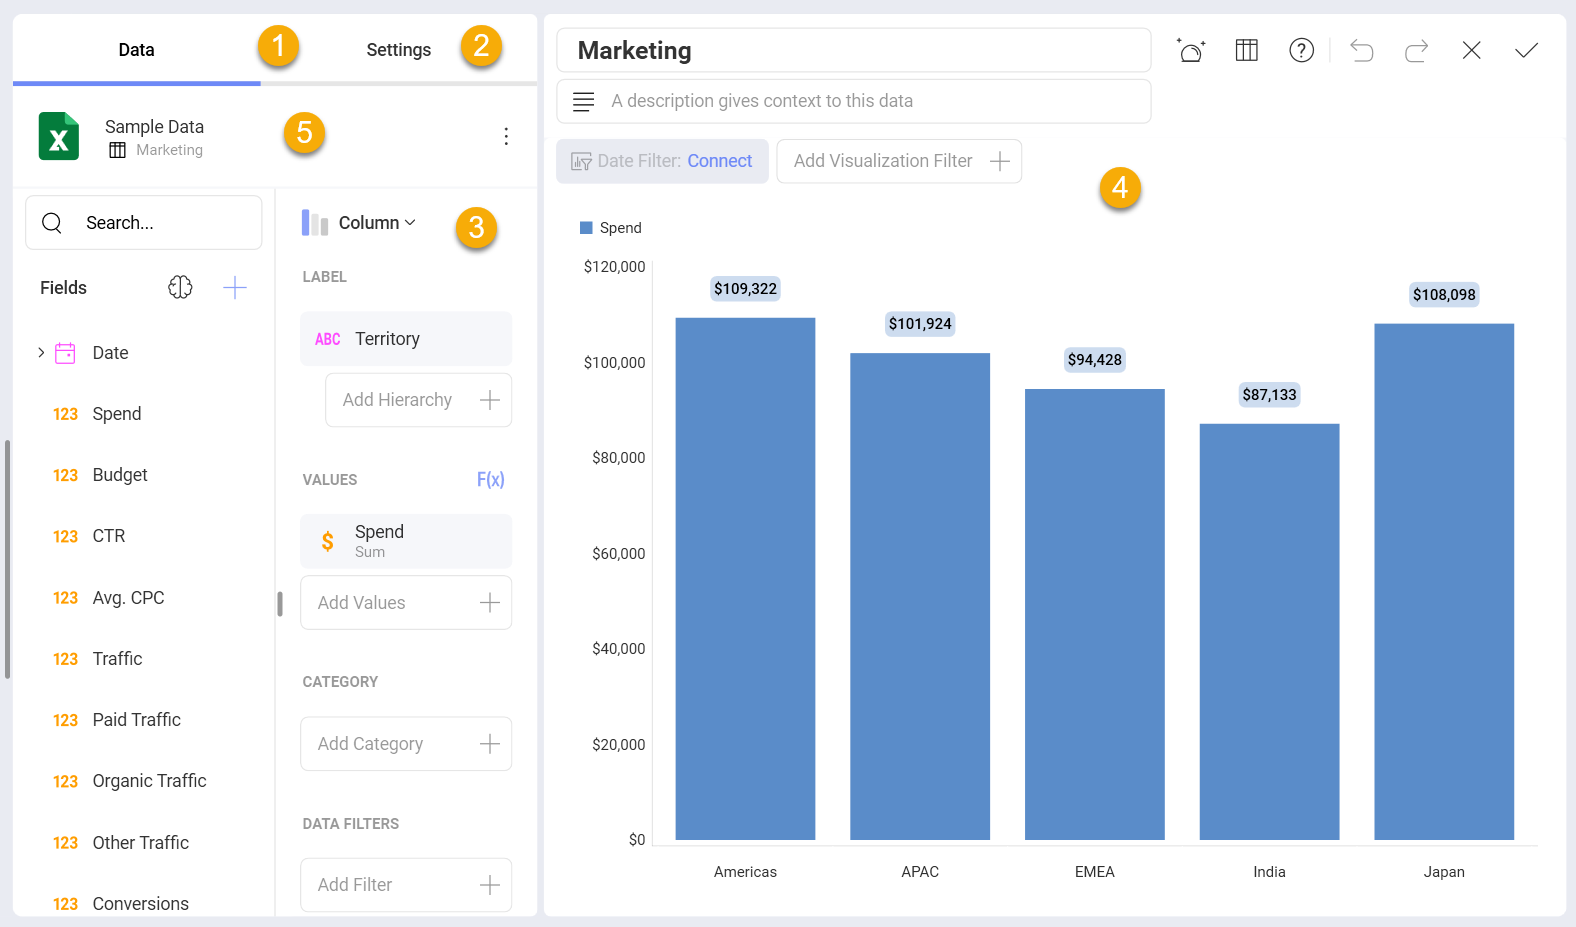Click the Add Values button
The height and width of the screenshot is (927, 1576).
(406, 603)
